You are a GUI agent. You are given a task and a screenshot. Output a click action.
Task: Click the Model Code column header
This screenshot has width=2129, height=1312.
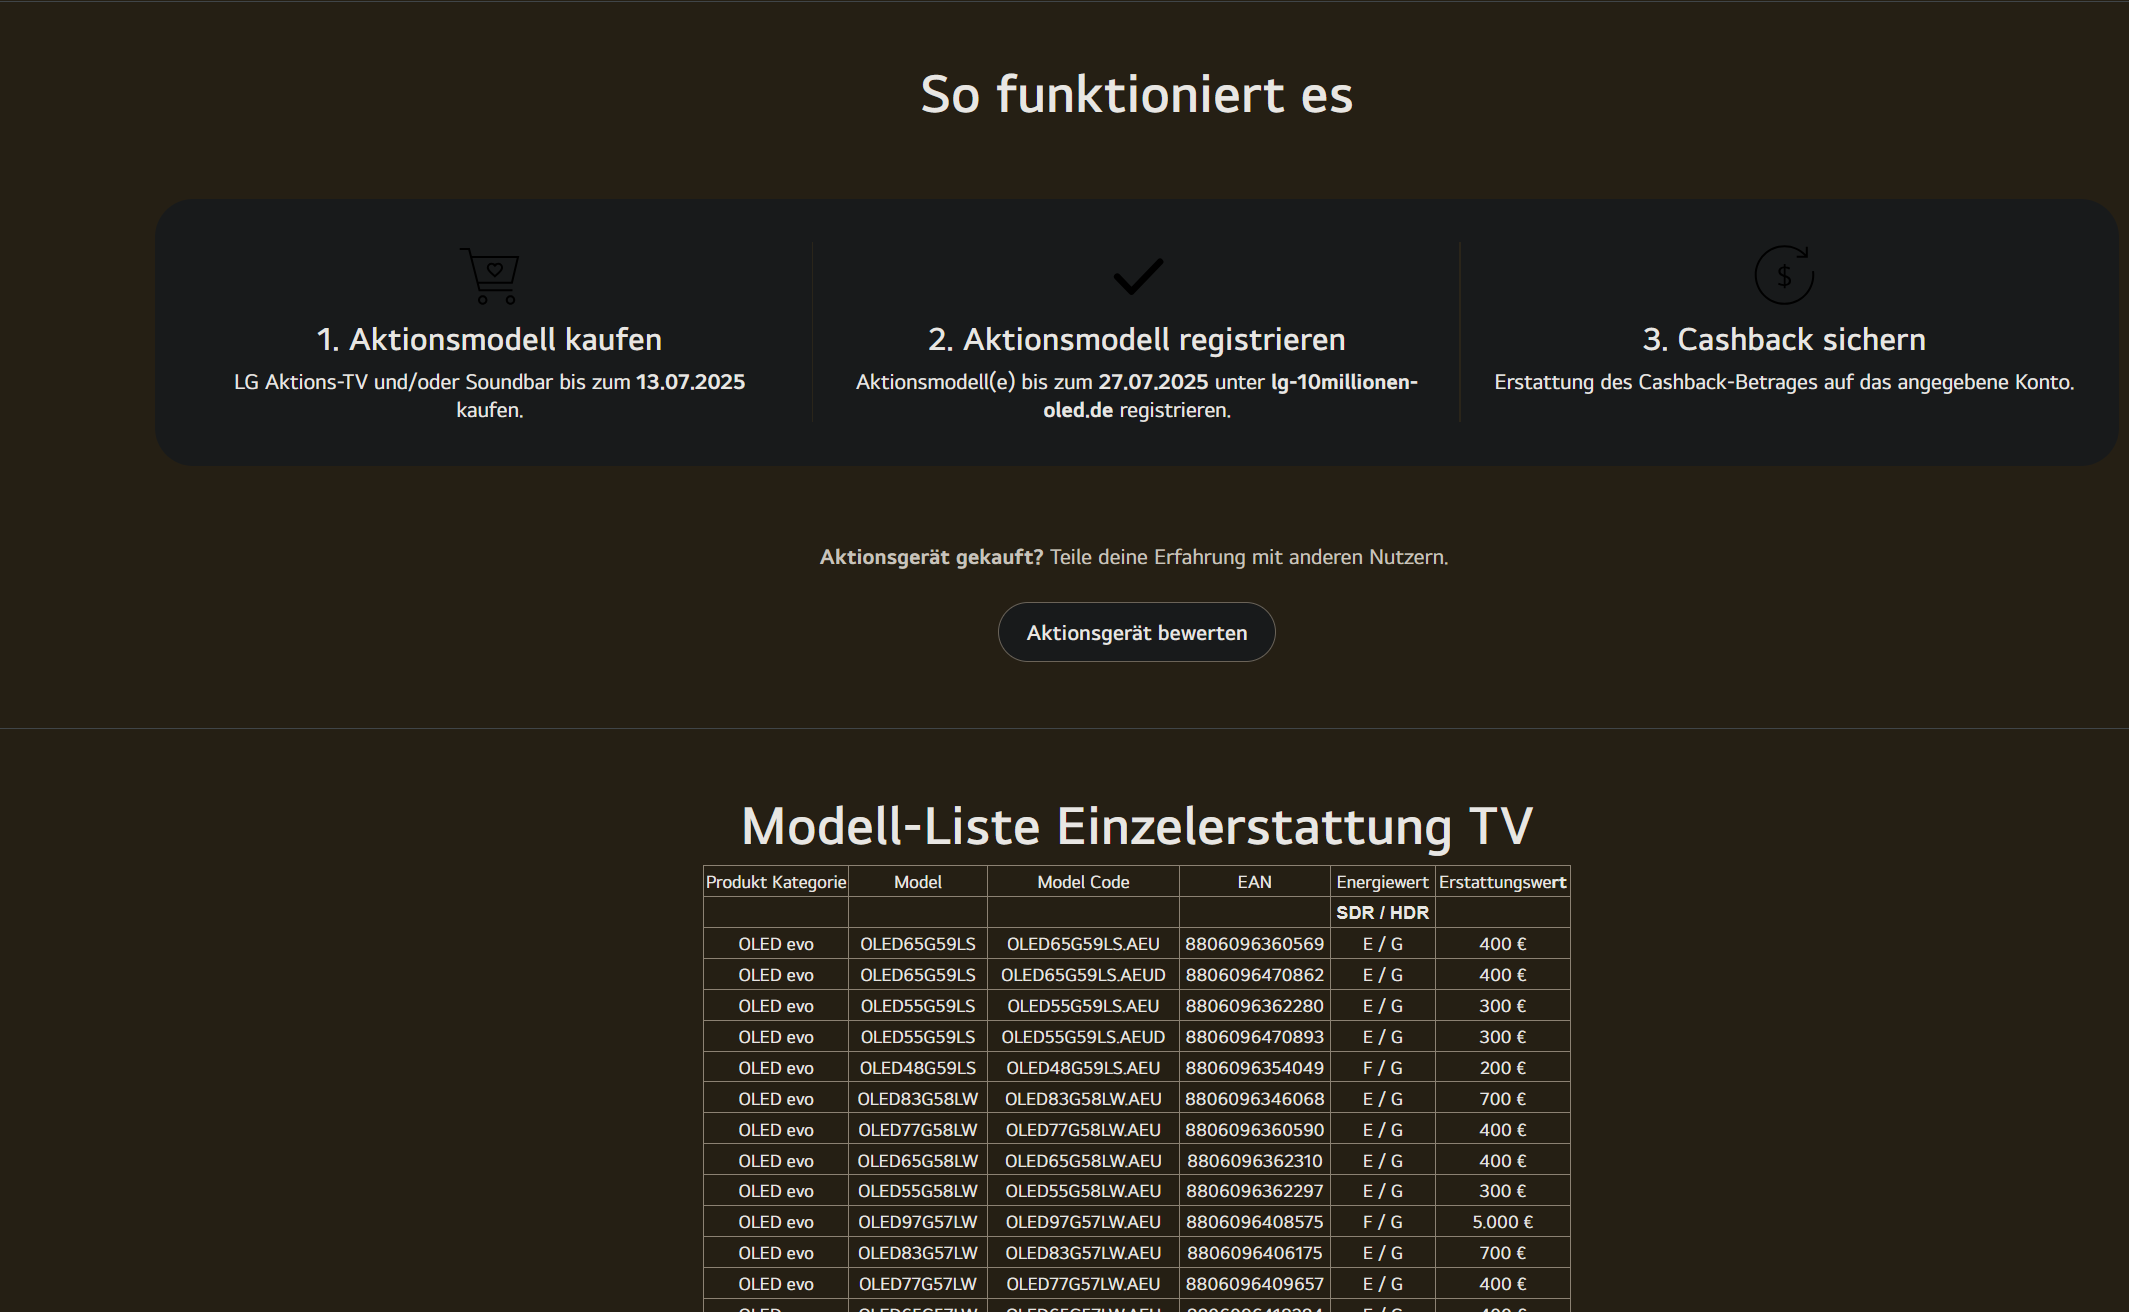[x=1083, y=881]
